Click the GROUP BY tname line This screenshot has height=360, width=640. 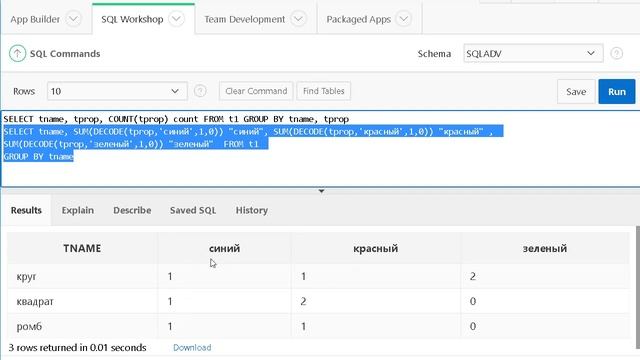click(38, 157)
